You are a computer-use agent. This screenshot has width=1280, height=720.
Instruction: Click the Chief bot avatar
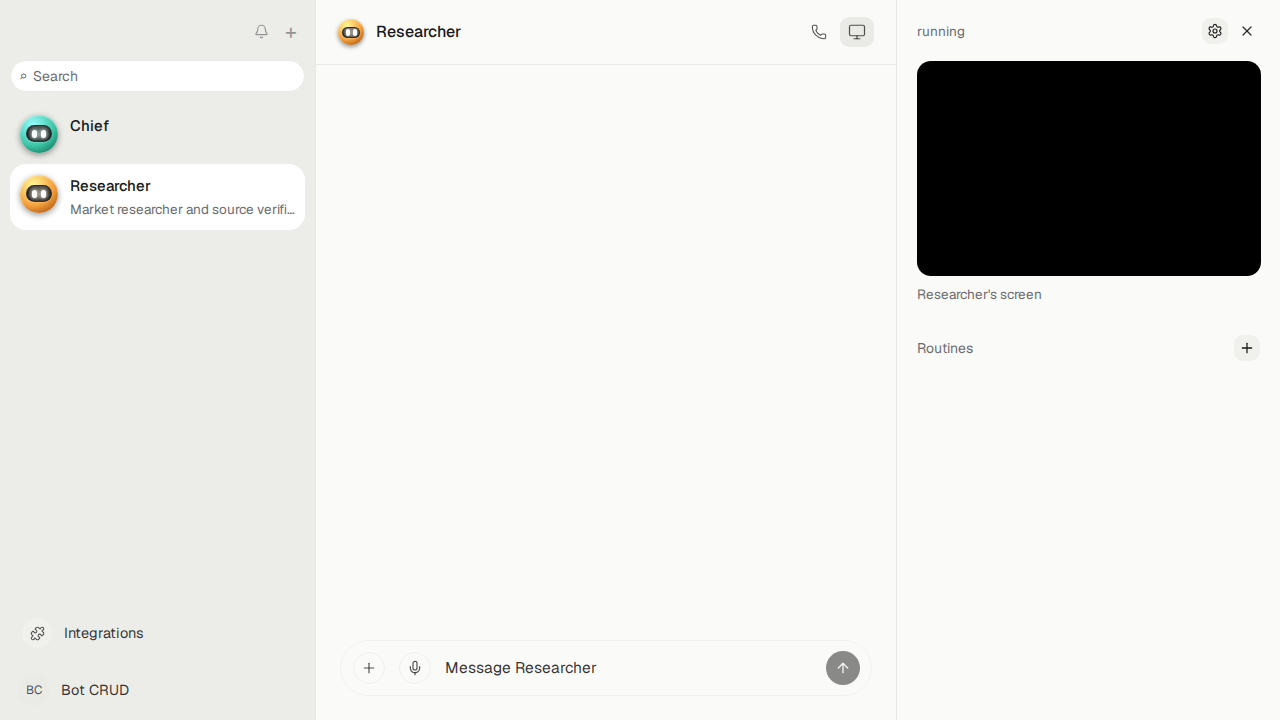pos(39,134)
